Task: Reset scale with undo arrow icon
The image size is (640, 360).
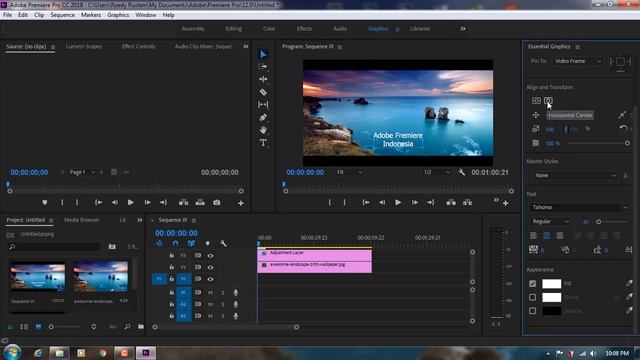Action: (623, 129)
